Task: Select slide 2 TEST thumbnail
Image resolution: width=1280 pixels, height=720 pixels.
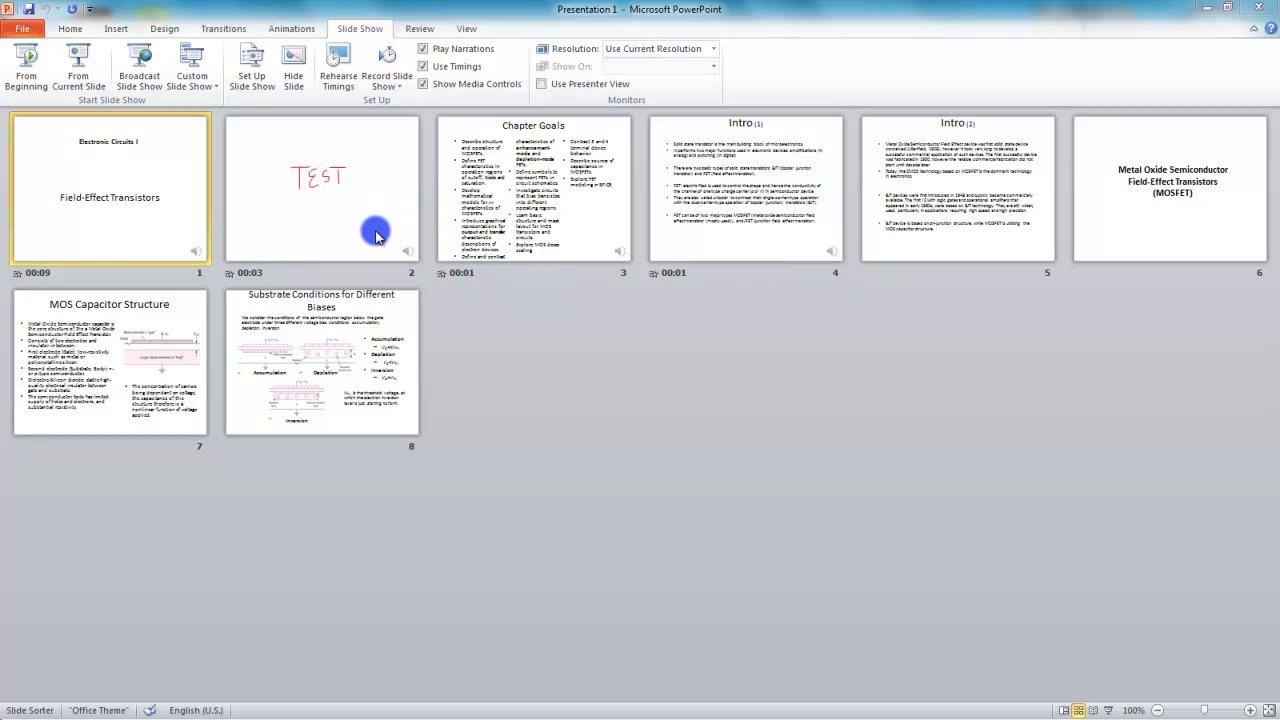Action: [x=322, y=188]
